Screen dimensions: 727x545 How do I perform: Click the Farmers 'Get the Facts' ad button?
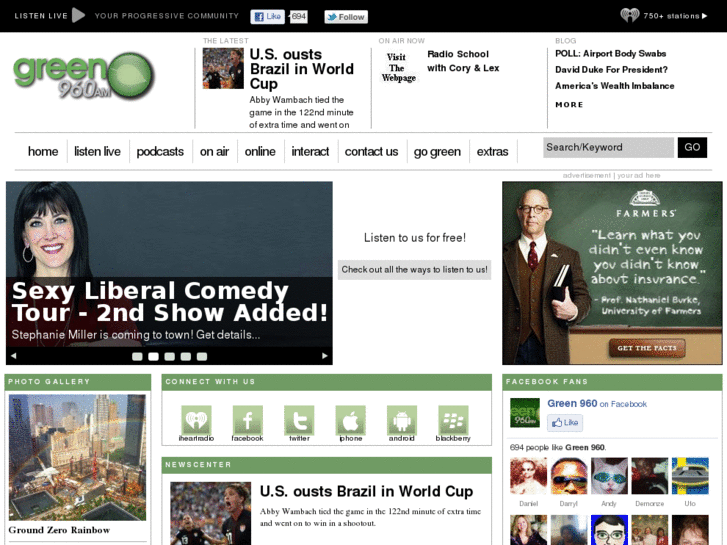click(647, 348)
